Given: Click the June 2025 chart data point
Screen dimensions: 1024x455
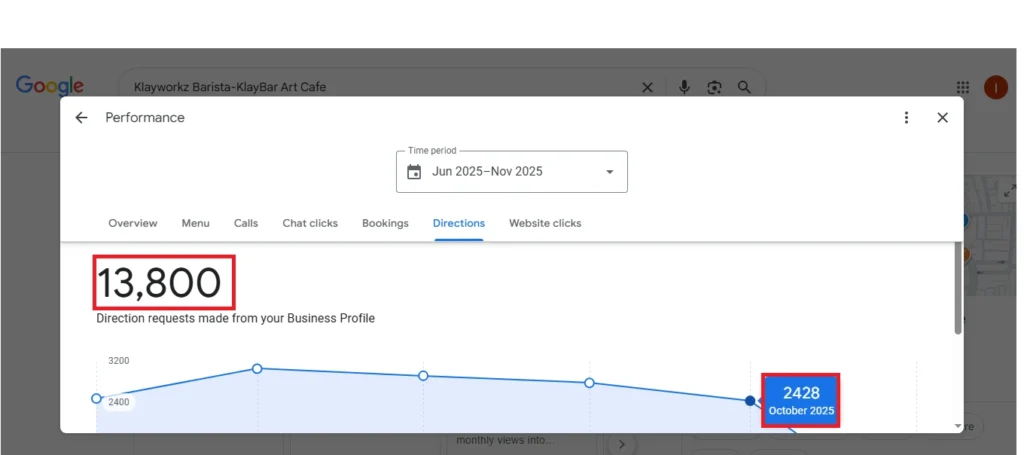Looking at the screenshot, I should pyautogui.click(x=97, y=398).
